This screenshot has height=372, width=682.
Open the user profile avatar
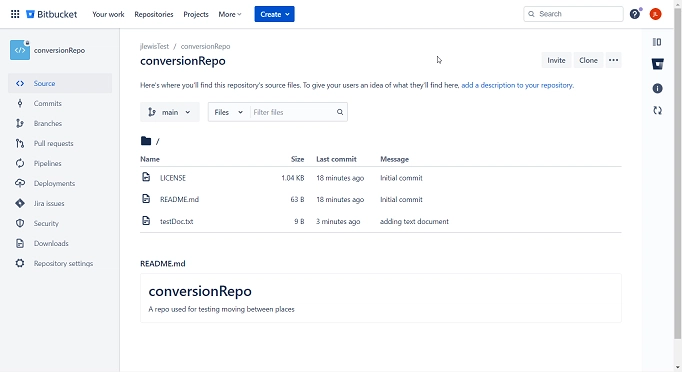pyautogui.click(x=655, y=14)
